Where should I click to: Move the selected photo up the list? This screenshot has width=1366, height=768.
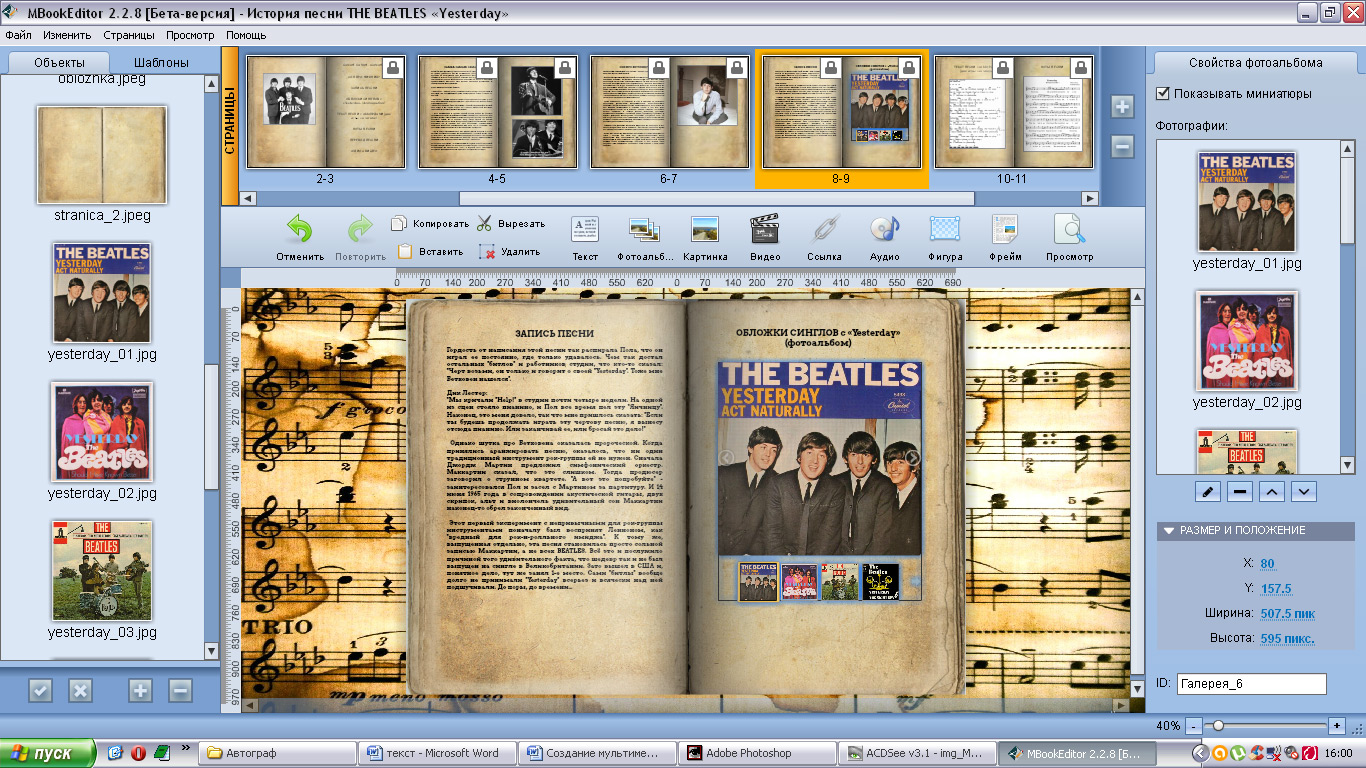(x=1272, y=491)
